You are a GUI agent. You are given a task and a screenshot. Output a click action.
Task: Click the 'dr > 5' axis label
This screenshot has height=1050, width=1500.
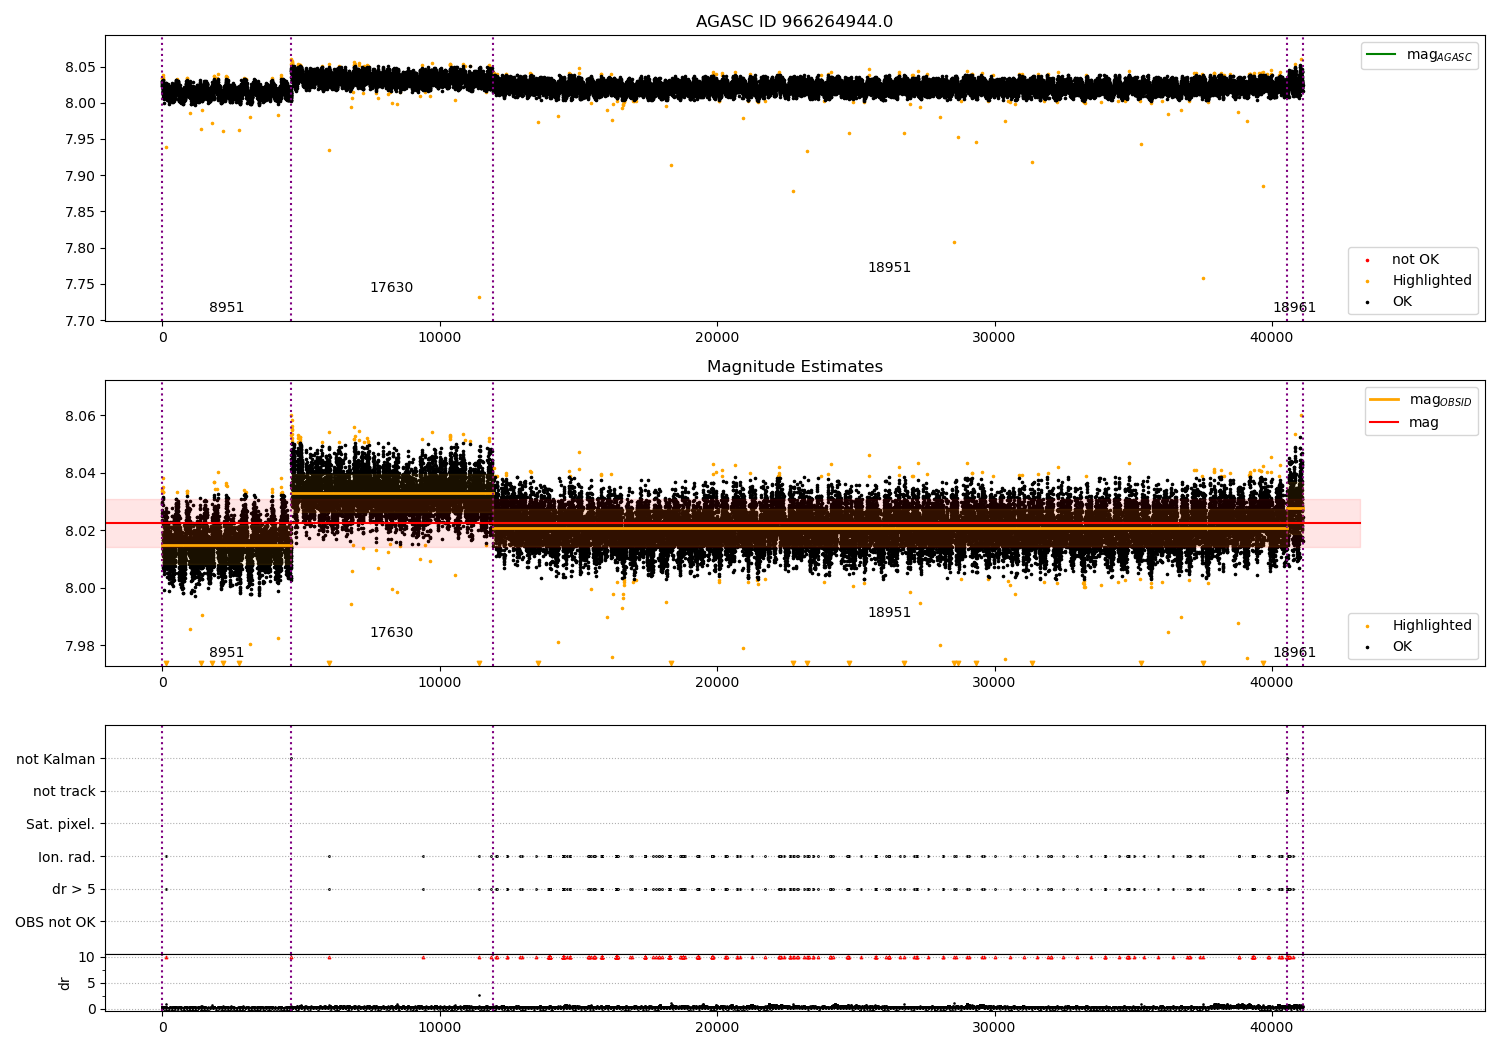point(73,889)
